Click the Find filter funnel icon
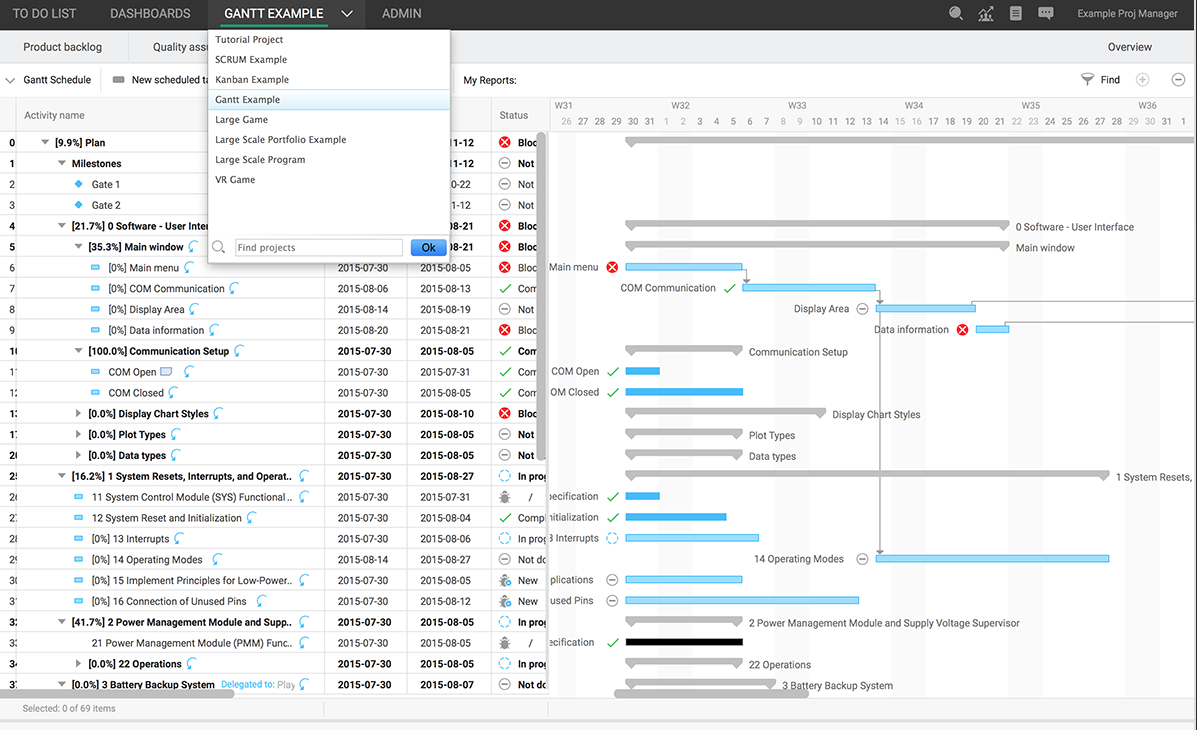This screenshot has height=730, width=1197. pyautogui.click(x=1087, y=79)
